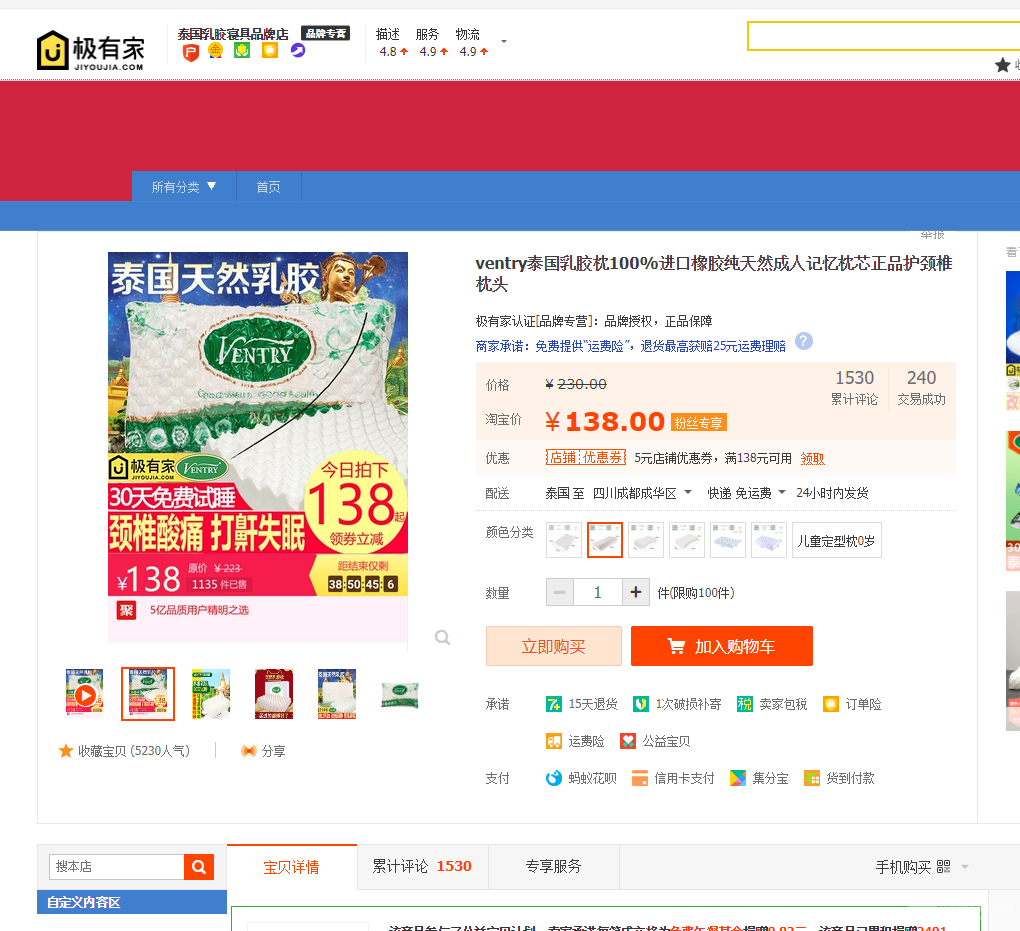Click the 1次破损补寄 shield icon
Viewport: 1020px width, 931px height.
click(641, 704)
